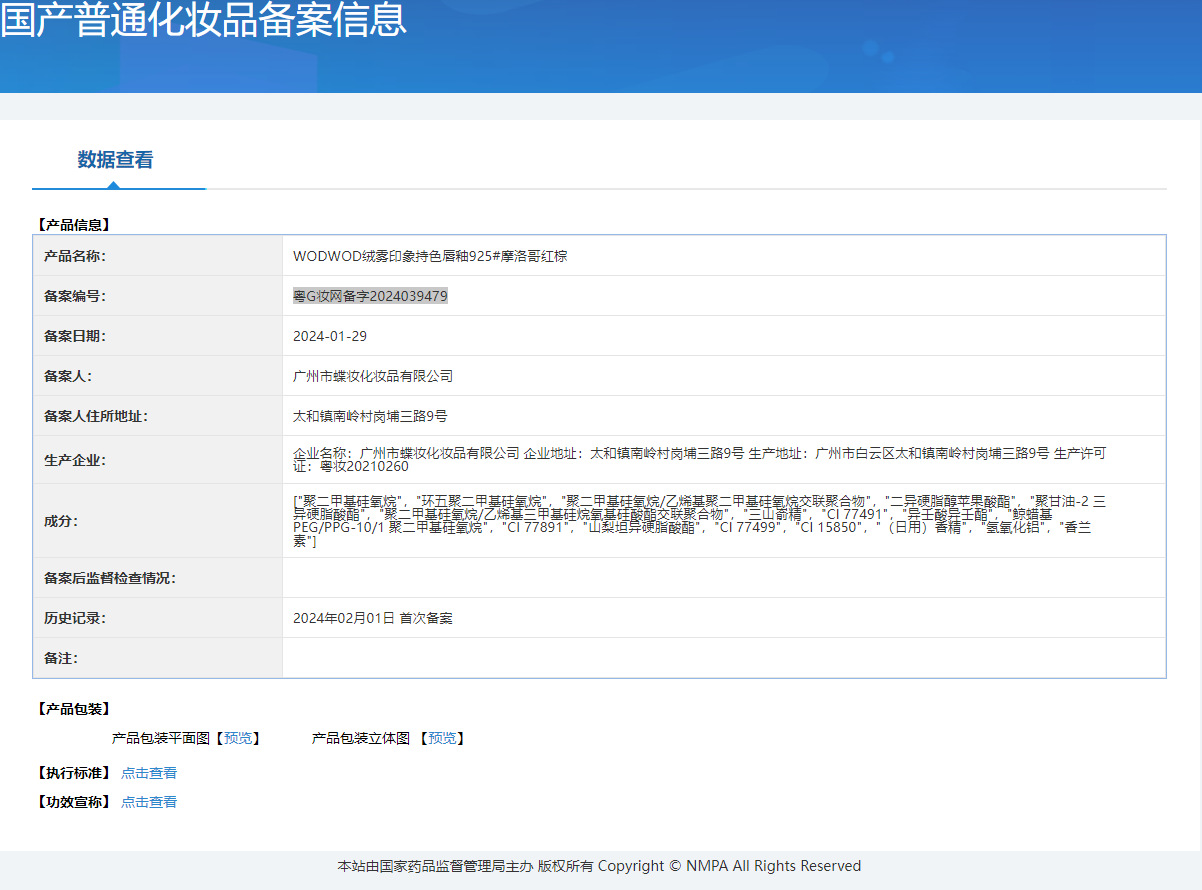This screenshot has height=890, width=1202.
Task: Click the 备案人 row label
Action: click(x=68, y=376)
